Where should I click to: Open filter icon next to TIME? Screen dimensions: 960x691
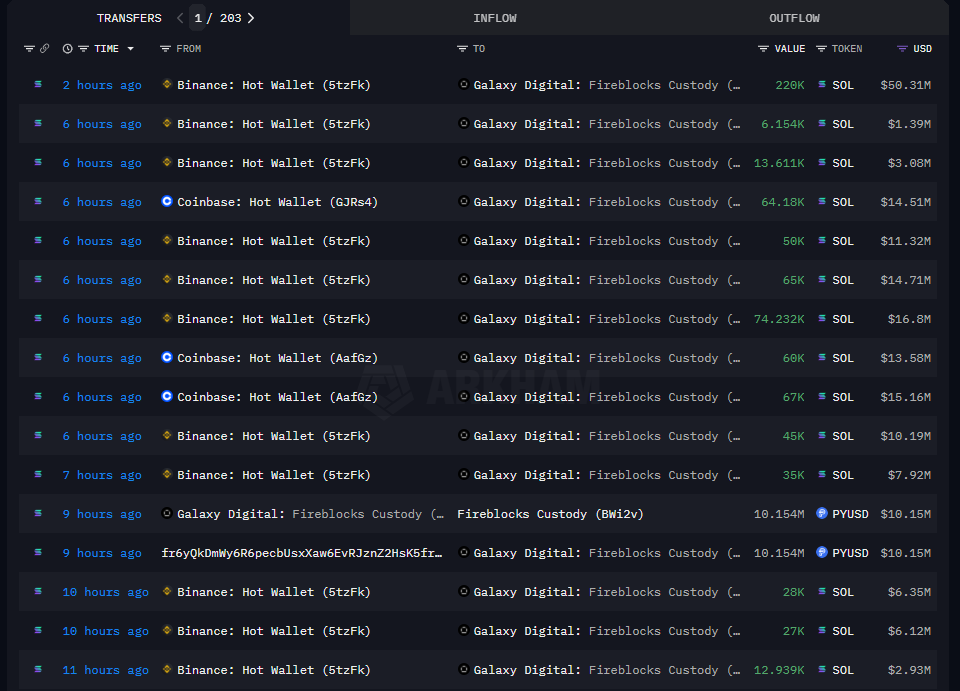[x=83, y=49]
